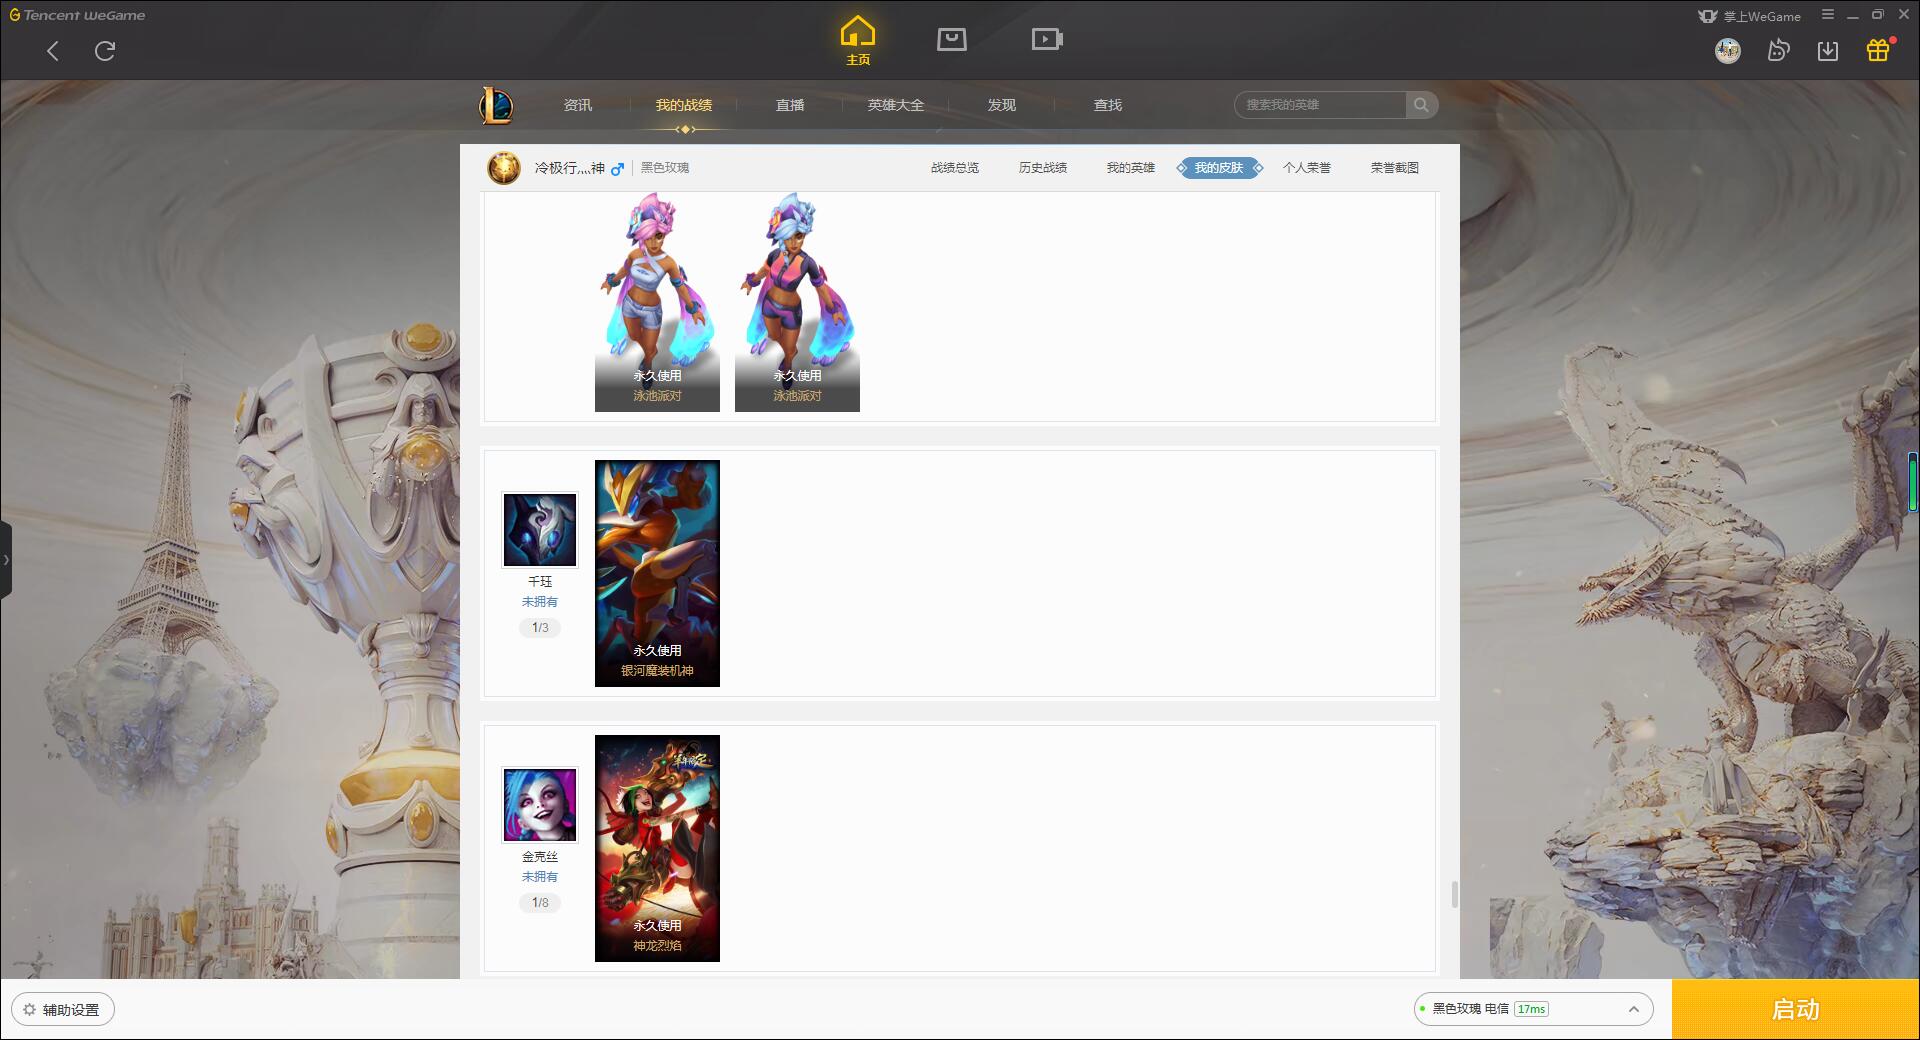Open the user avatar icon

click(1728, 50)
